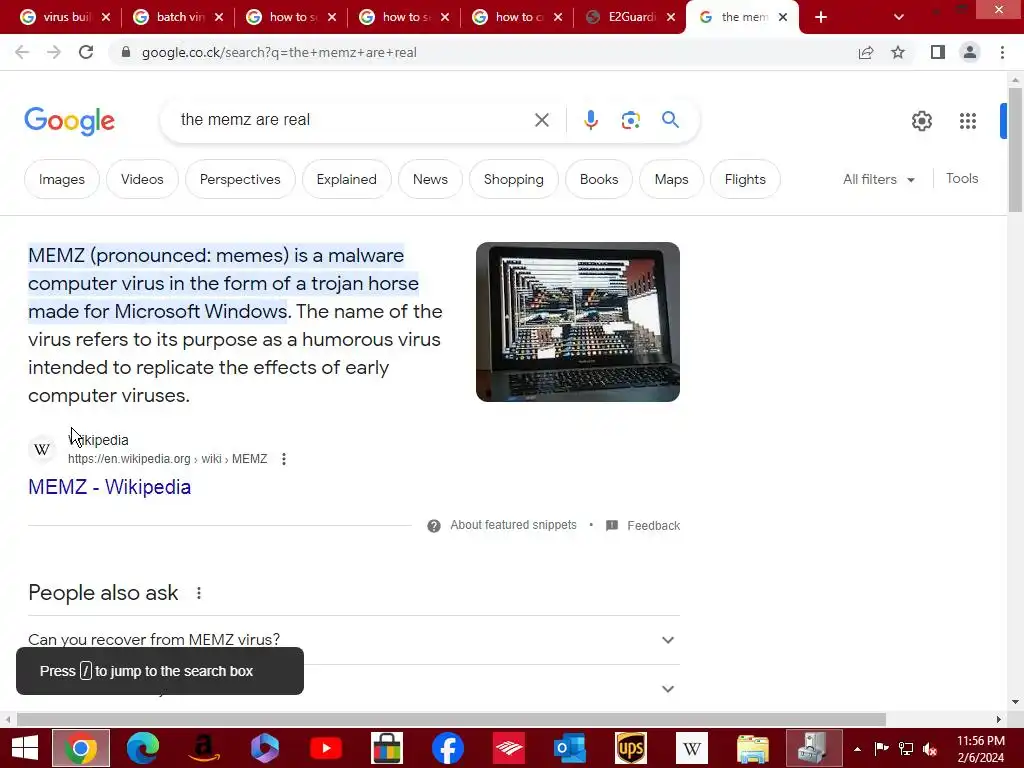
Task: Bookmark this page with star icon
Action: [x=898, y=52]
